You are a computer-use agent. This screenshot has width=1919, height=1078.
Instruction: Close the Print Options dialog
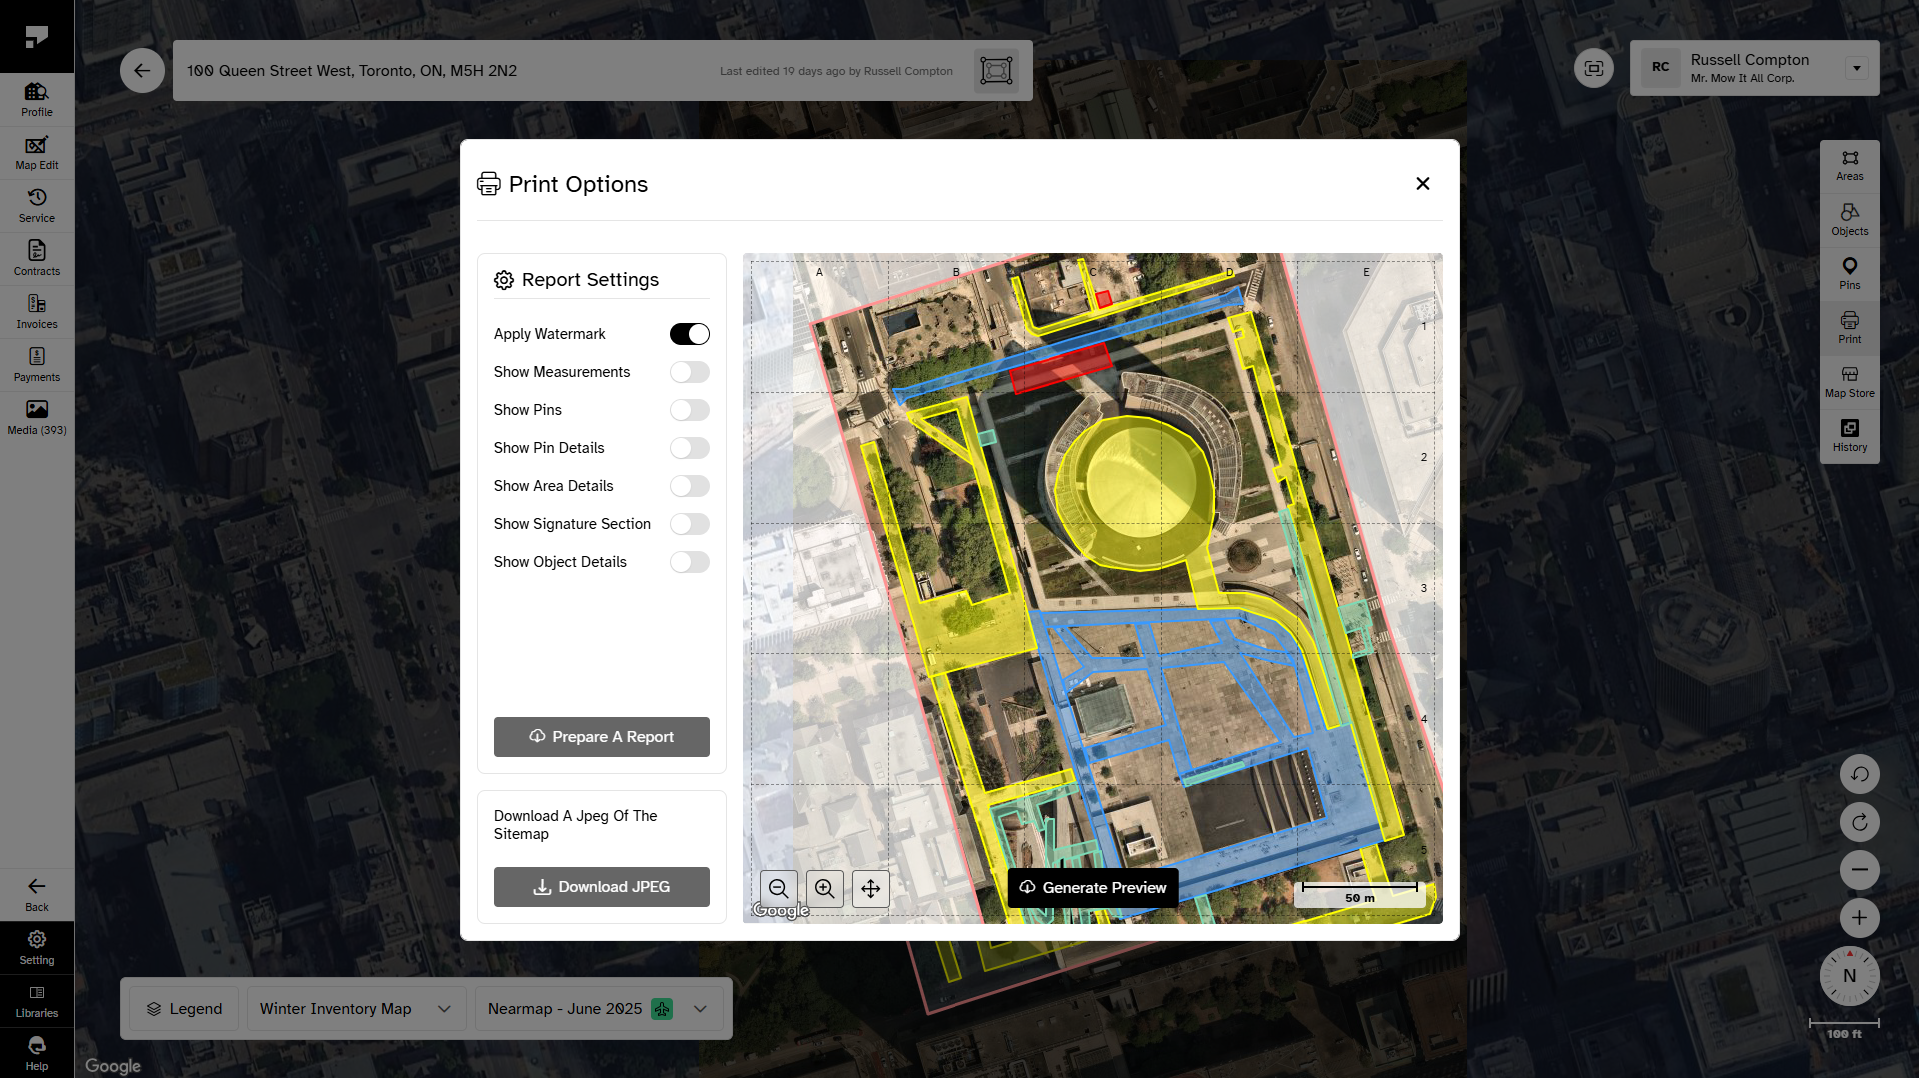1423,184
